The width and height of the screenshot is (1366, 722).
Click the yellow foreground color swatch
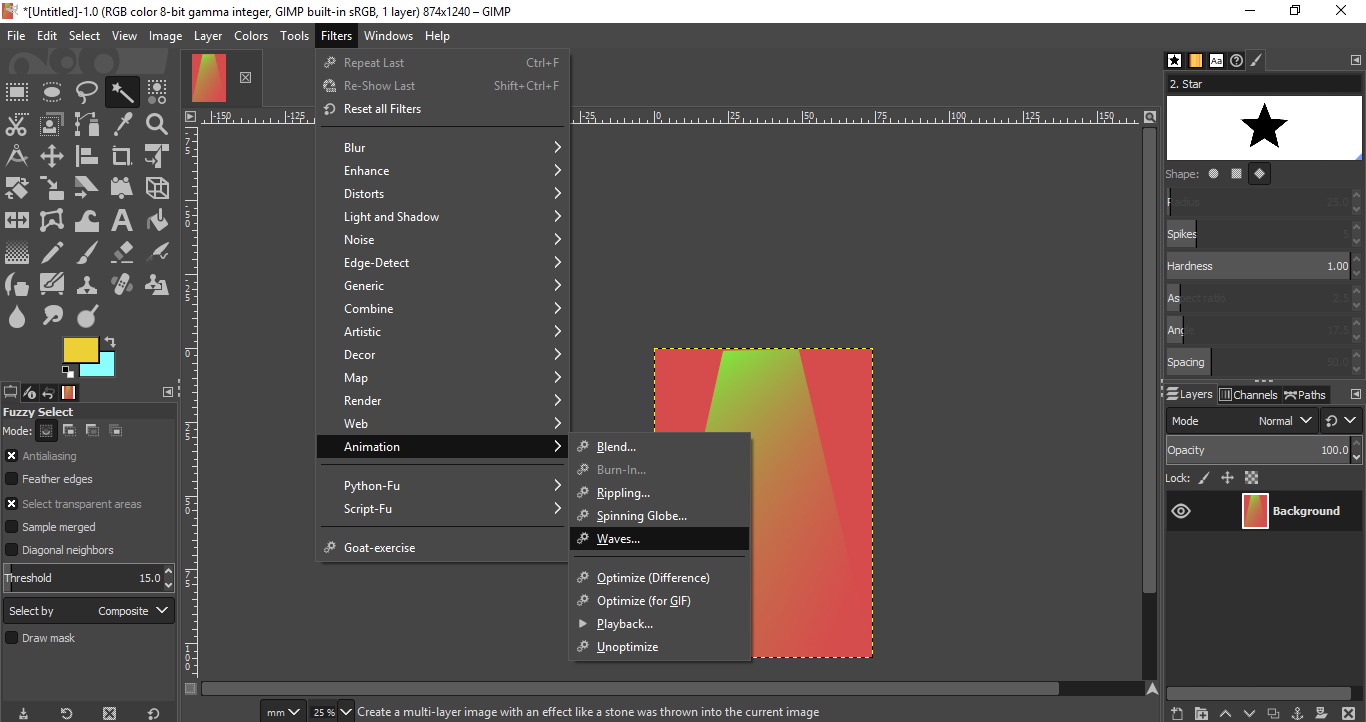click(80, 350)
